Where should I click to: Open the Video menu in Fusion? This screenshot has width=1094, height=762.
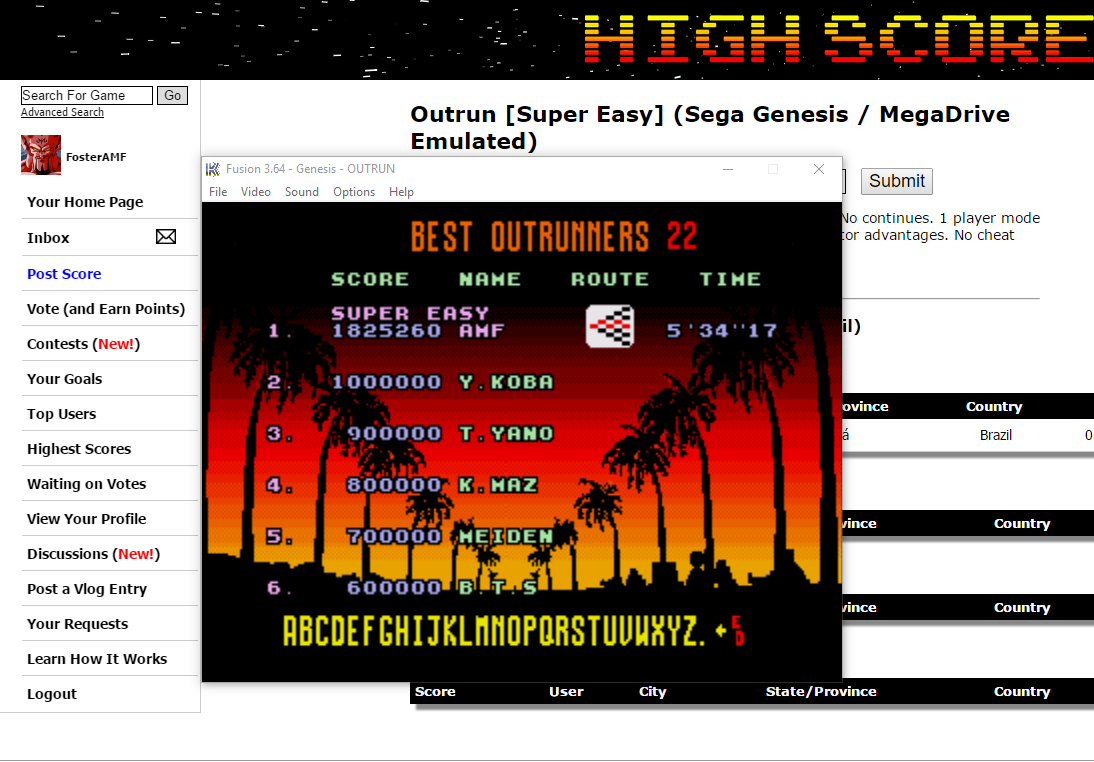[x=256, y=192]
